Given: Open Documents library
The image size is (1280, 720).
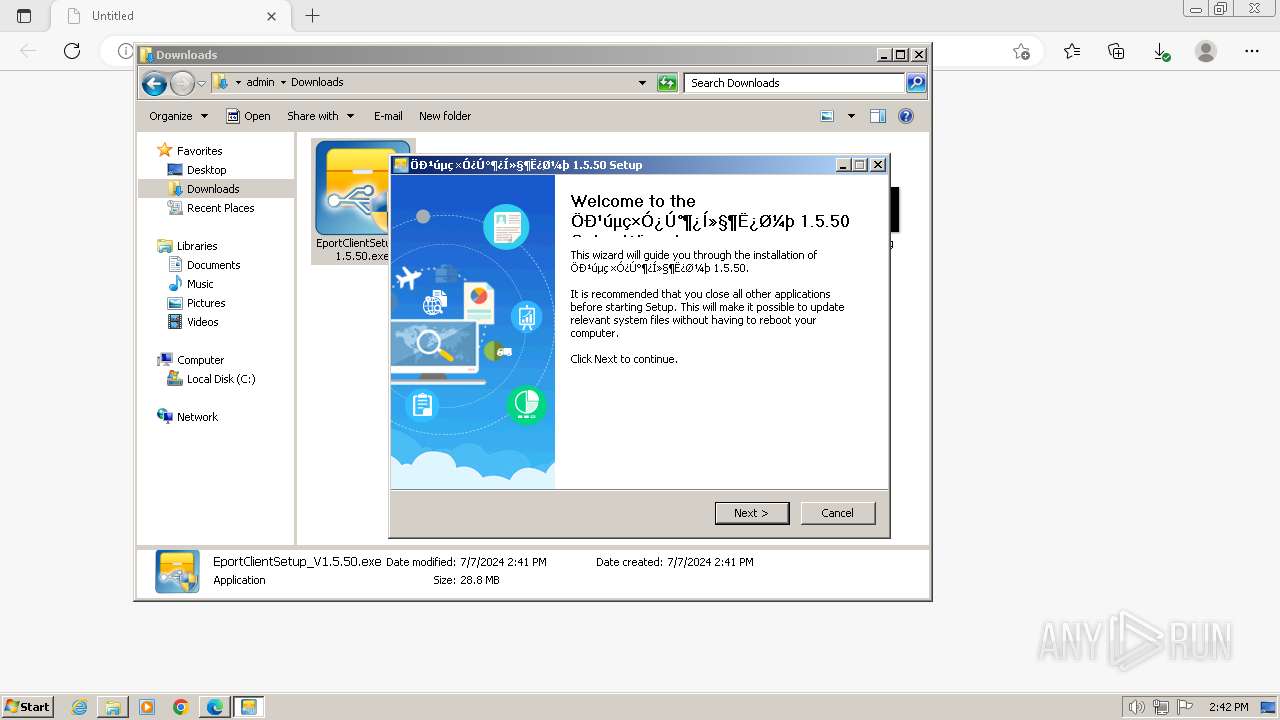Looking at the screenshot, I should (213, 265).
